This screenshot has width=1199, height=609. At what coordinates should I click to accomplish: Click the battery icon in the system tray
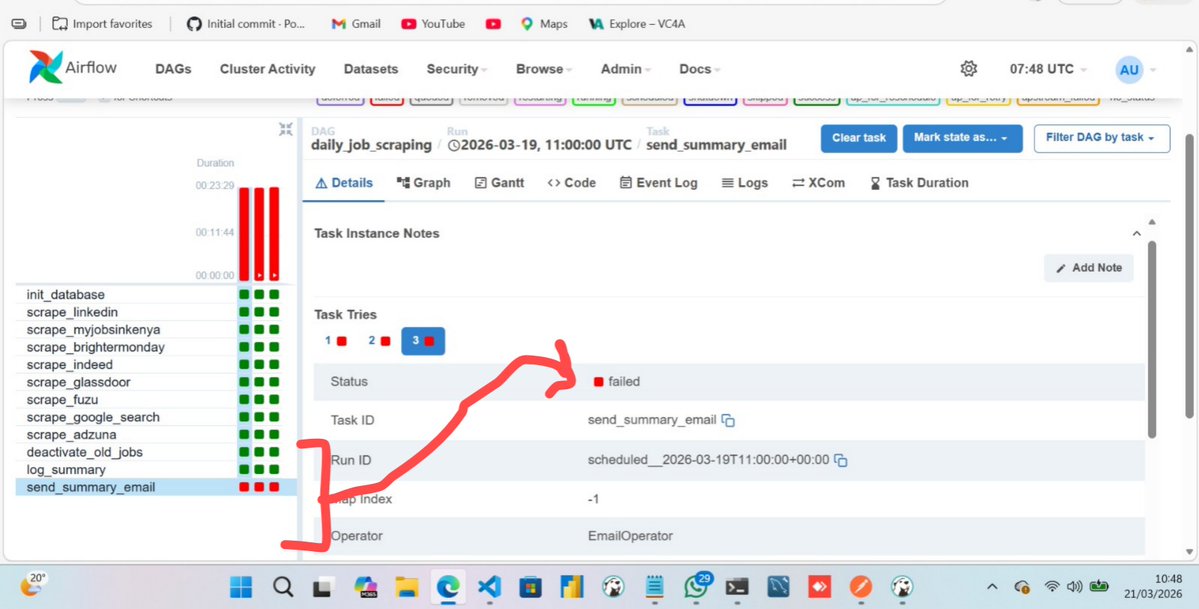1100,587
